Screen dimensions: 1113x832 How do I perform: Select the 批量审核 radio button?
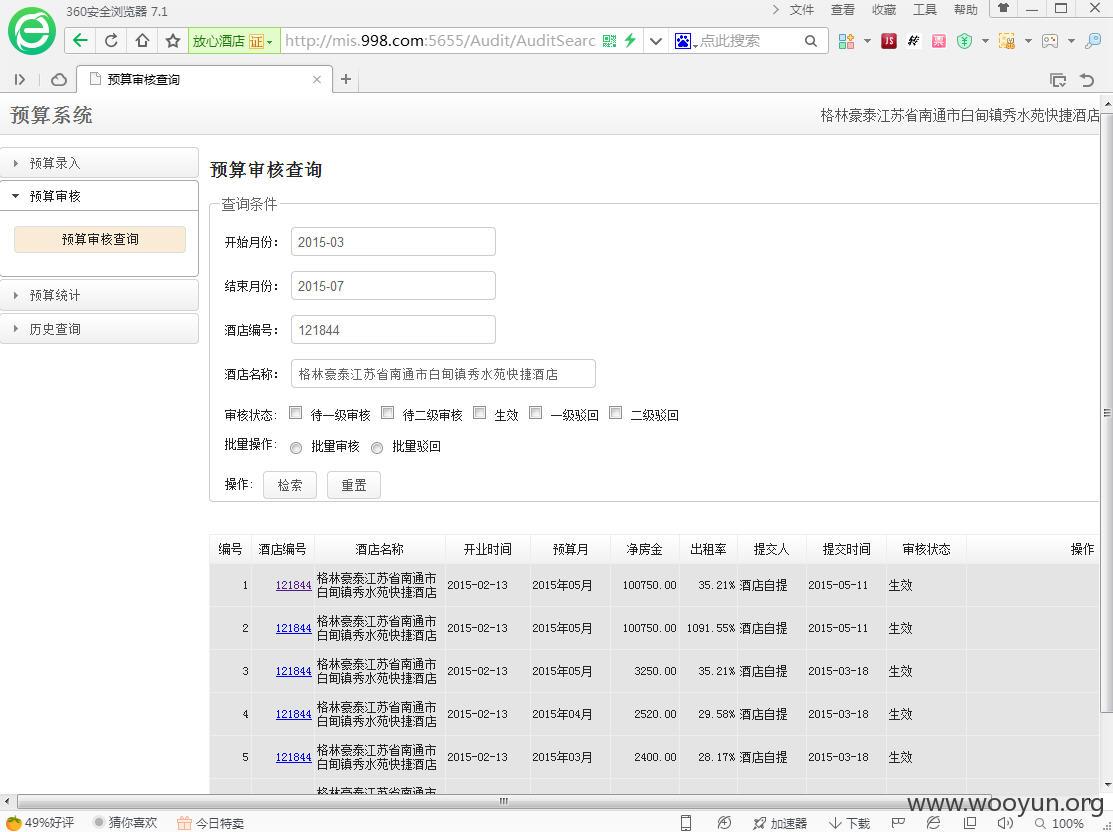pos(296,447)
